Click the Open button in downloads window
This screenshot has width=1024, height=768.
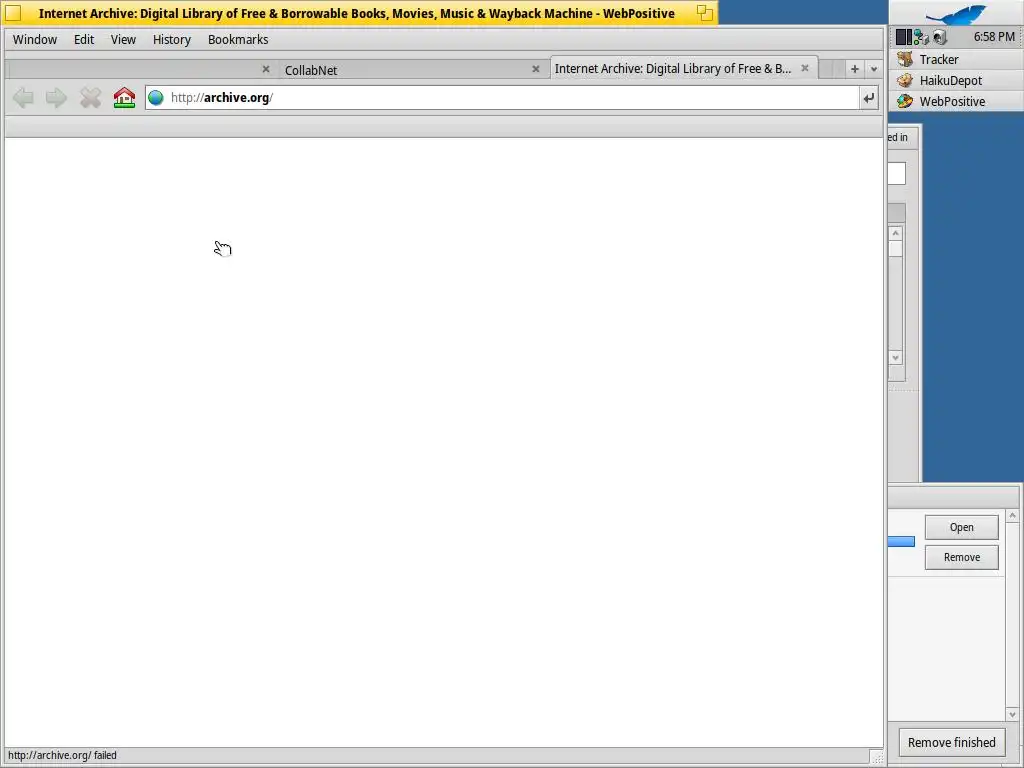(961, 527)
